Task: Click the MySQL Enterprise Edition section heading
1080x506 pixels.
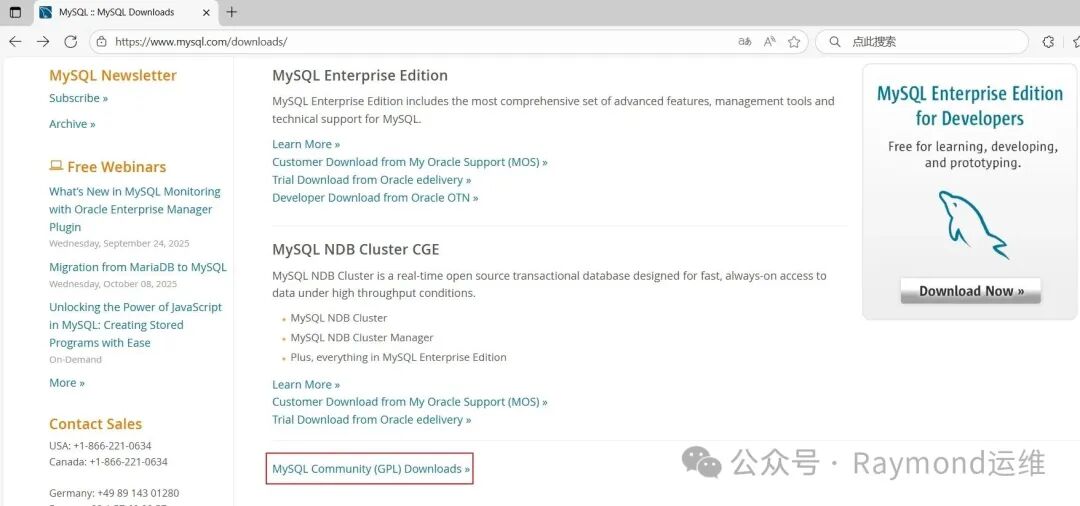Action: [360, 76]
